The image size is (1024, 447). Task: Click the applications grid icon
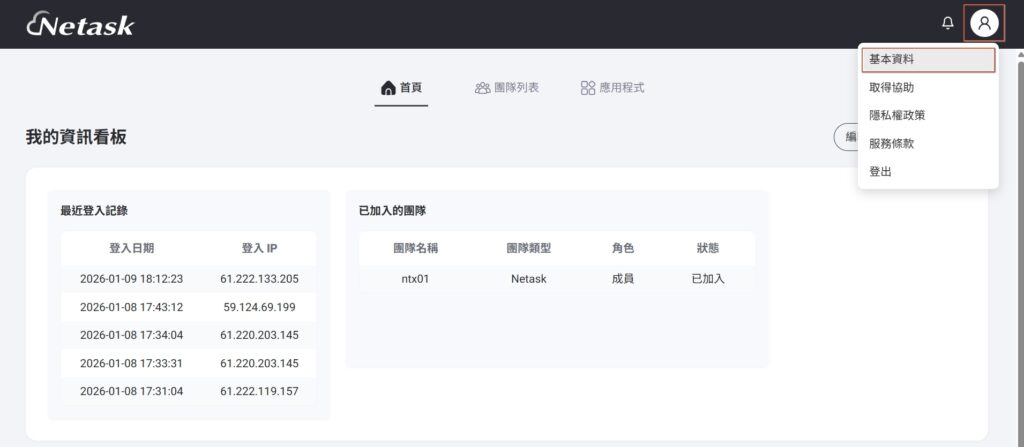pyautogui.click(x=588, y=88)
